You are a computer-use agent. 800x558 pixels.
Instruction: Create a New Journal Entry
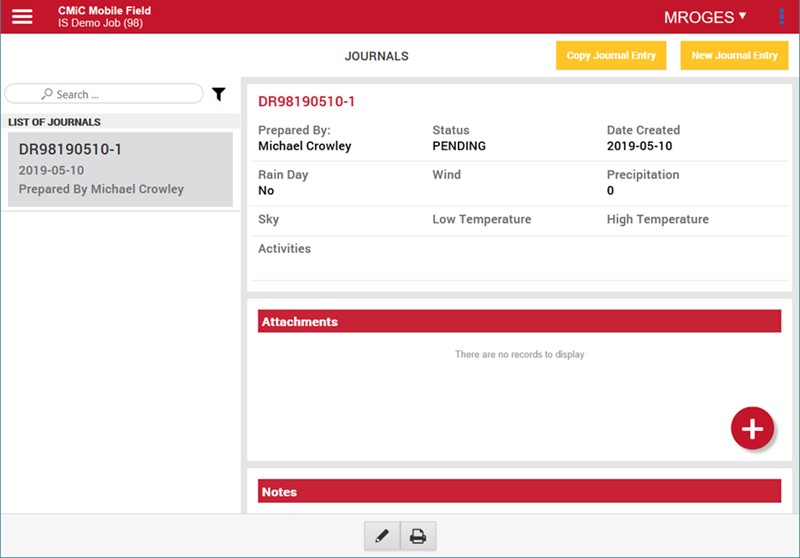click(734, 56)
